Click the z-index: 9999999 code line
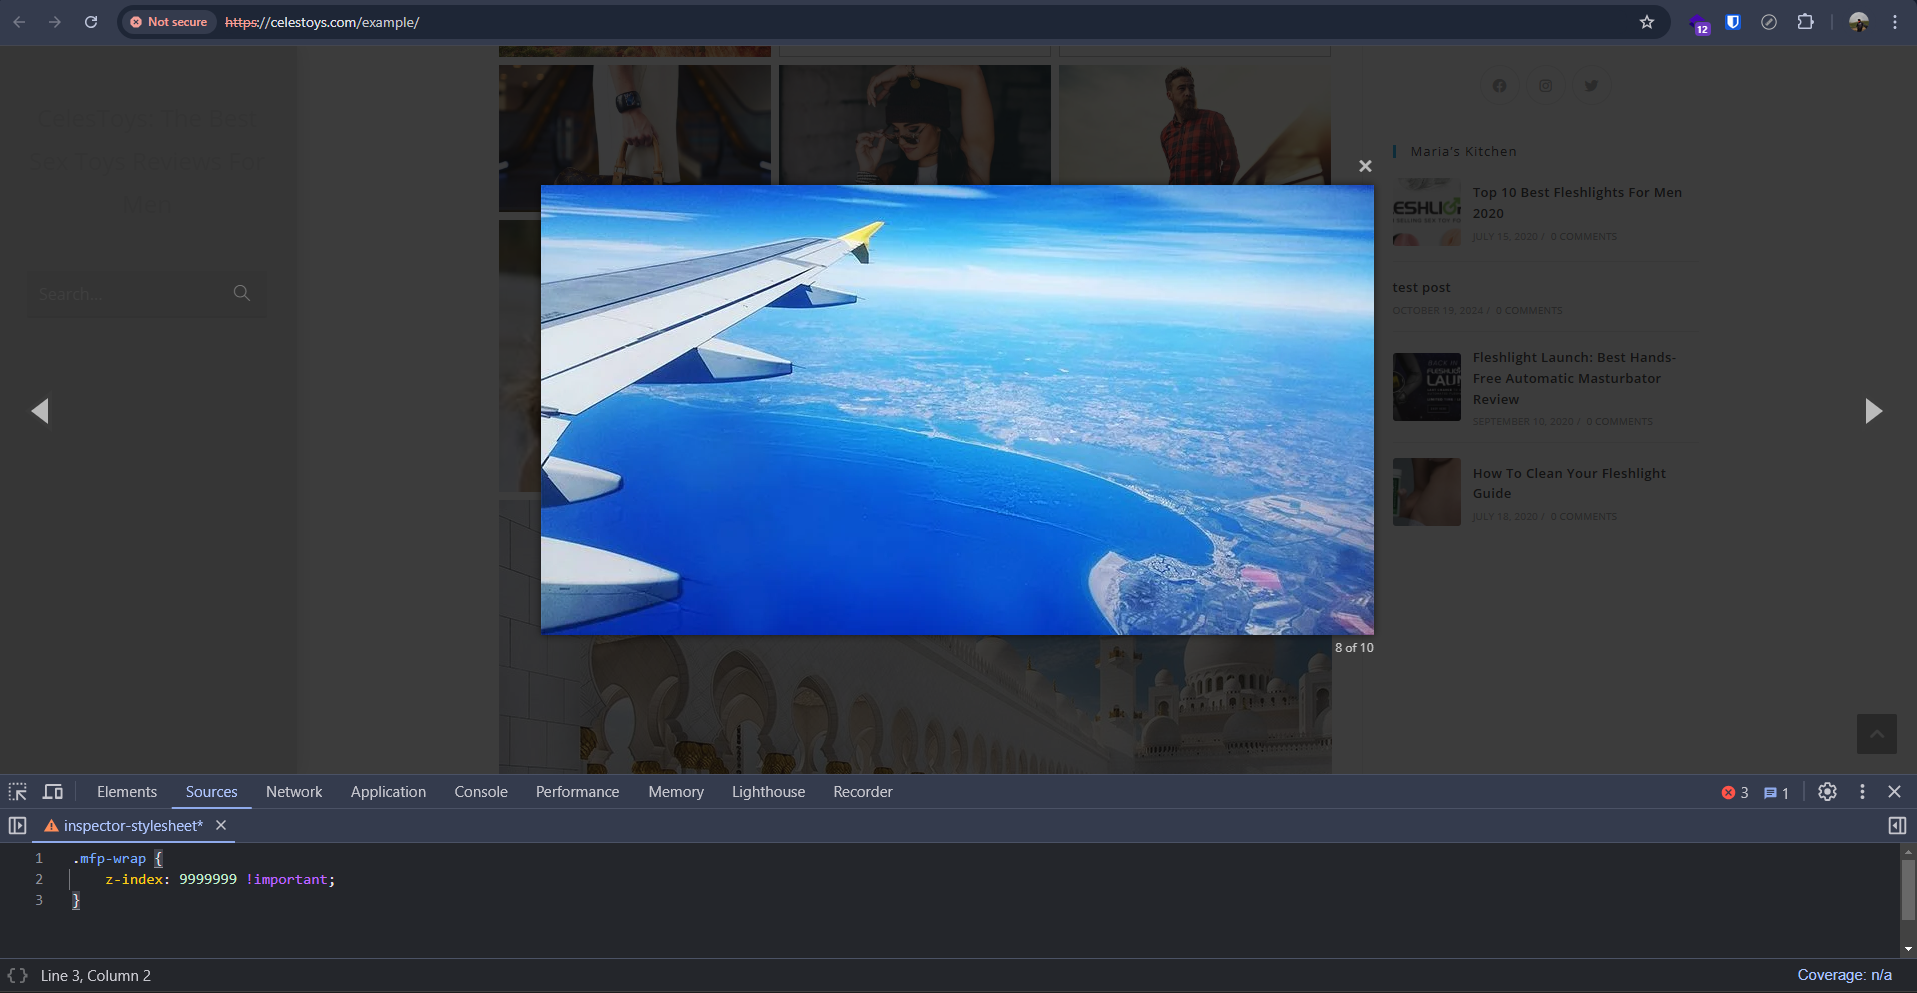 [220, 880]
